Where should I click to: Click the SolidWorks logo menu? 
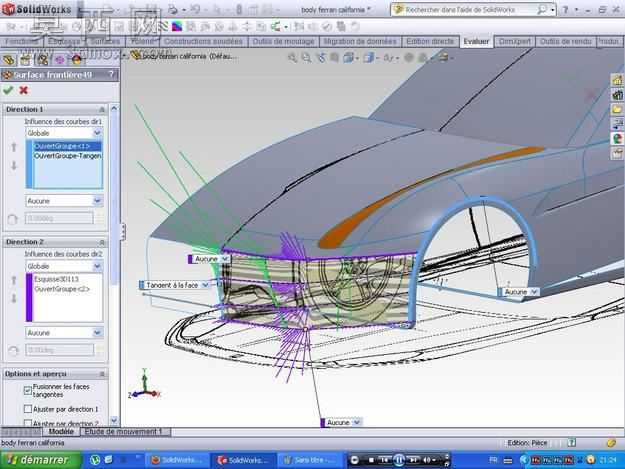point(37,9)
